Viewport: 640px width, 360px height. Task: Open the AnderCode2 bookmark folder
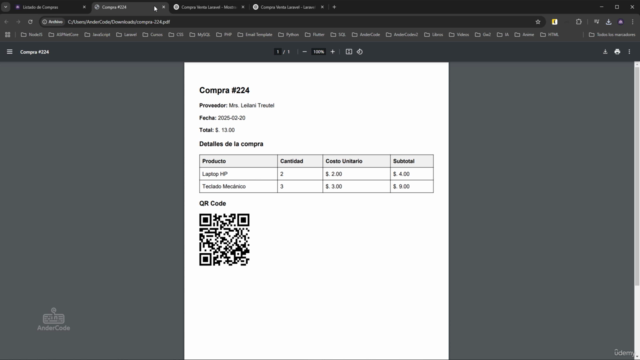point(402,35)
